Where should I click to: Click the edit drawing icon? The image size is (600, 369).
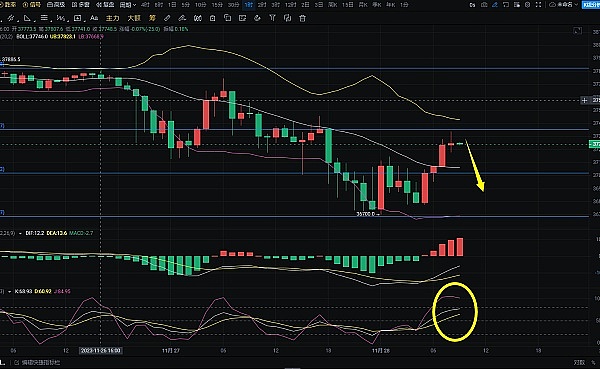(242, 18)
